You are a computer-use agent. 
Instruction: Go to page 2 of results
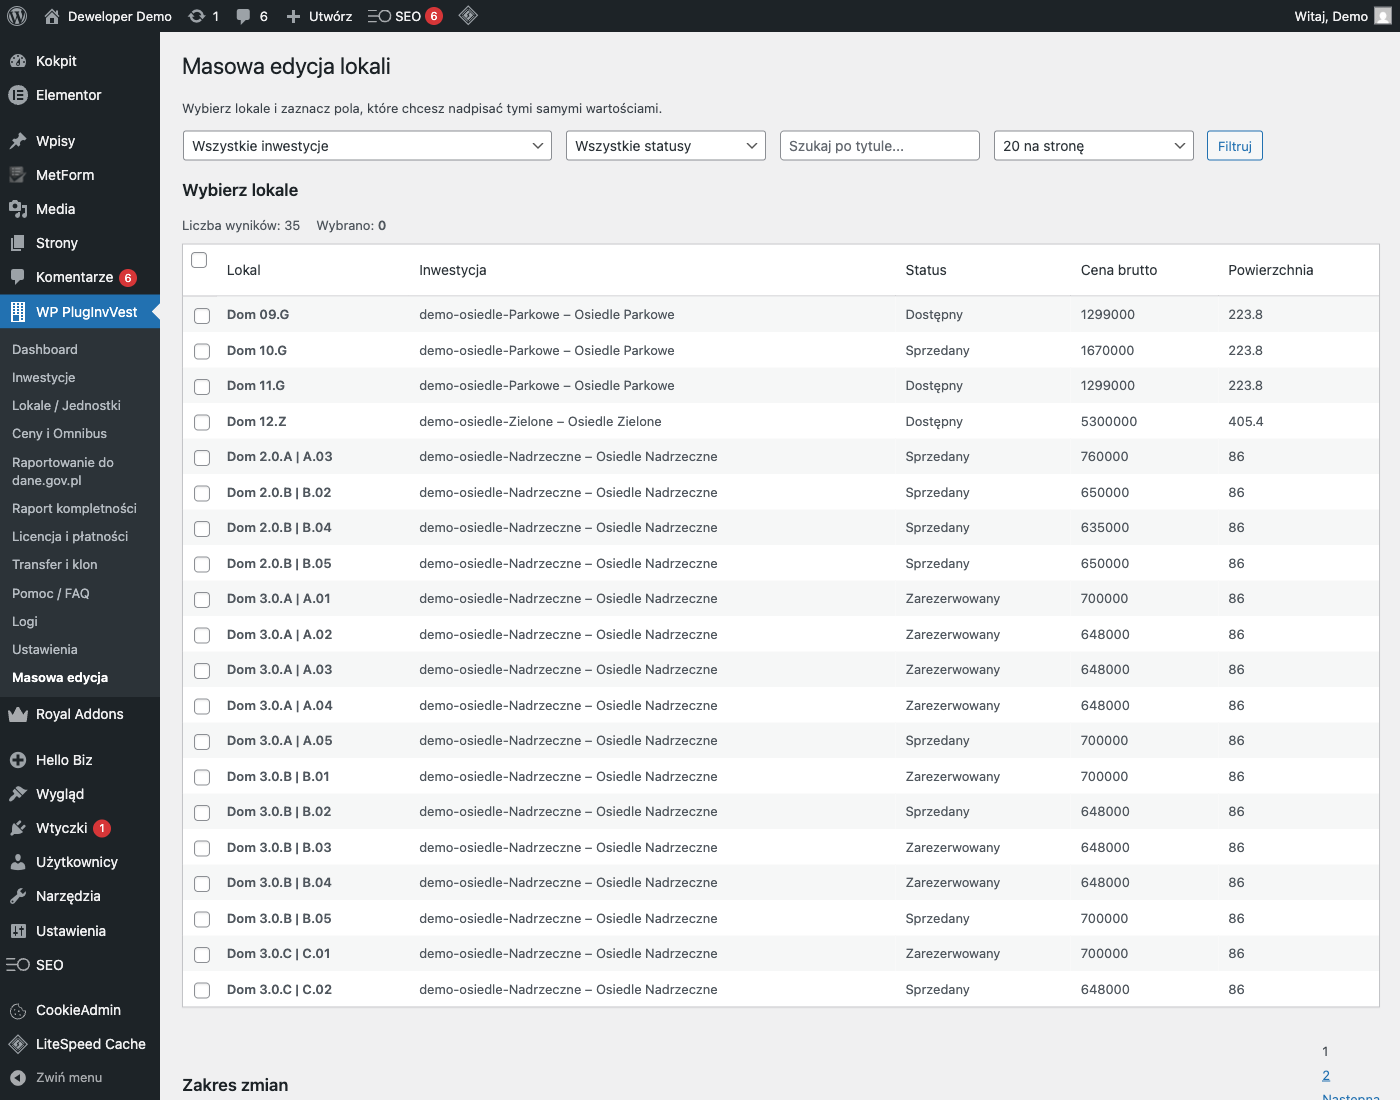1326,1076
